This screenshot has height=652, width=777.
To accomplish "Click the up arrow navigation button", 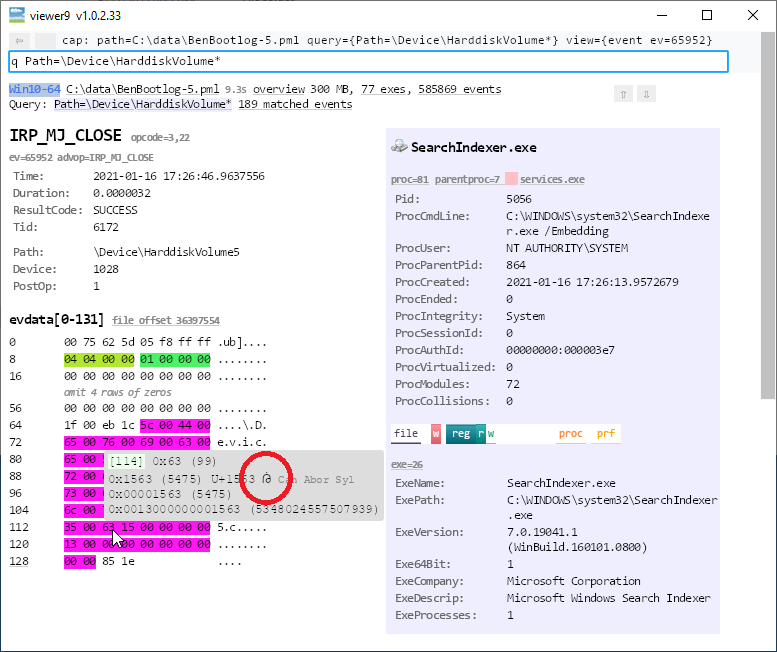I will (x=623, y=94).
